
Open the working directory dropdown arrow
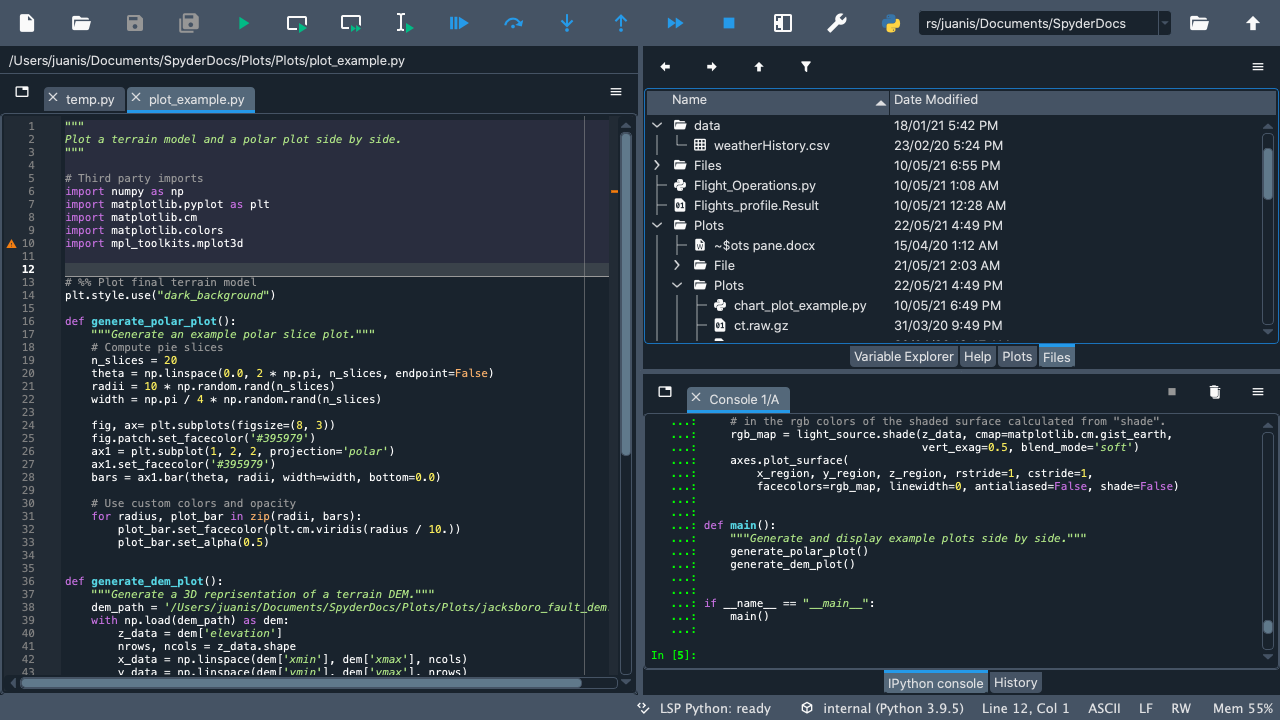point(1165,23)
